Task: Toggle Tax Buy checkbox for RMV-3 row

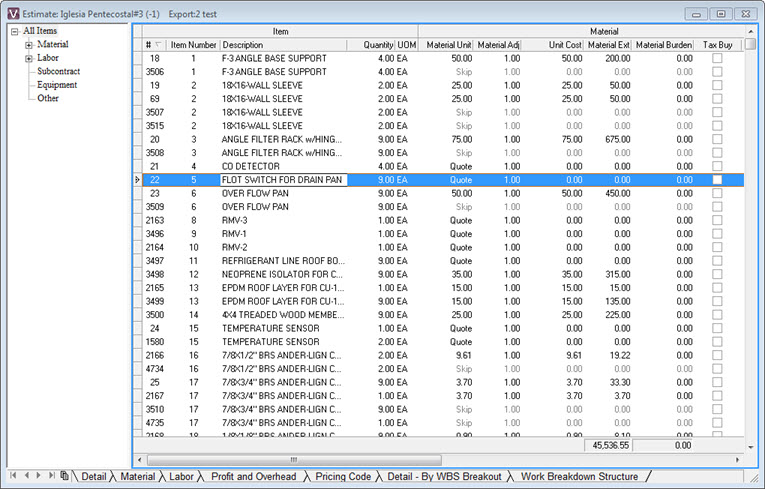Action: pyautogui.click(x=717, y=220)
